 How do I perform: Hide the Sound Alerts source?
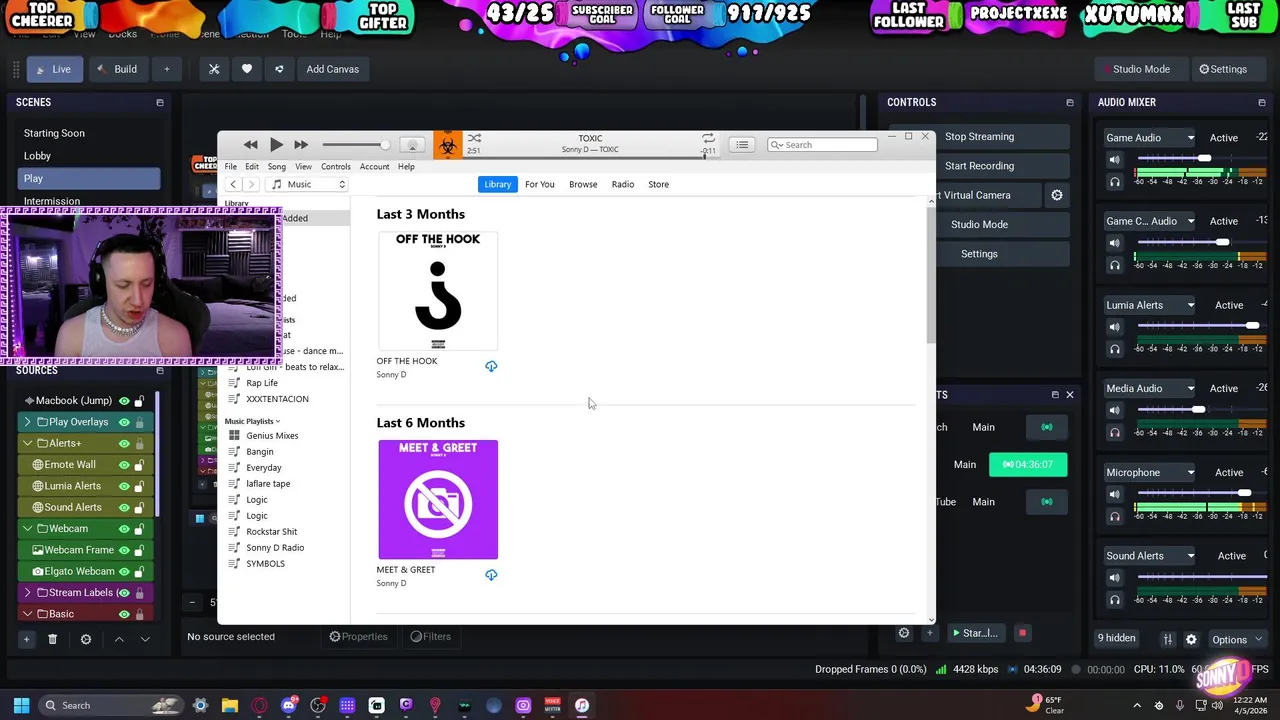tap(124, 507)
